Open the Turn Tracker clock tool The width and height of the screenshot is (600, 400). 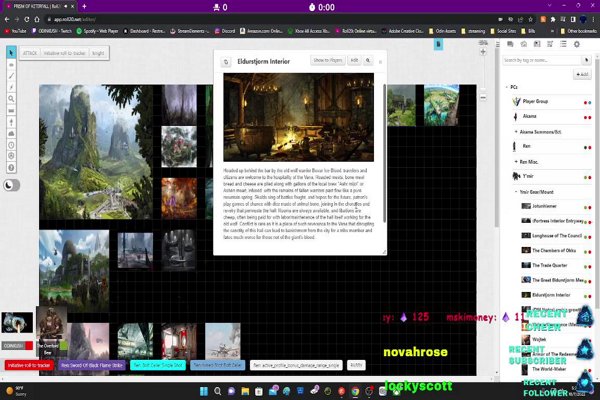tap(11, 145)
